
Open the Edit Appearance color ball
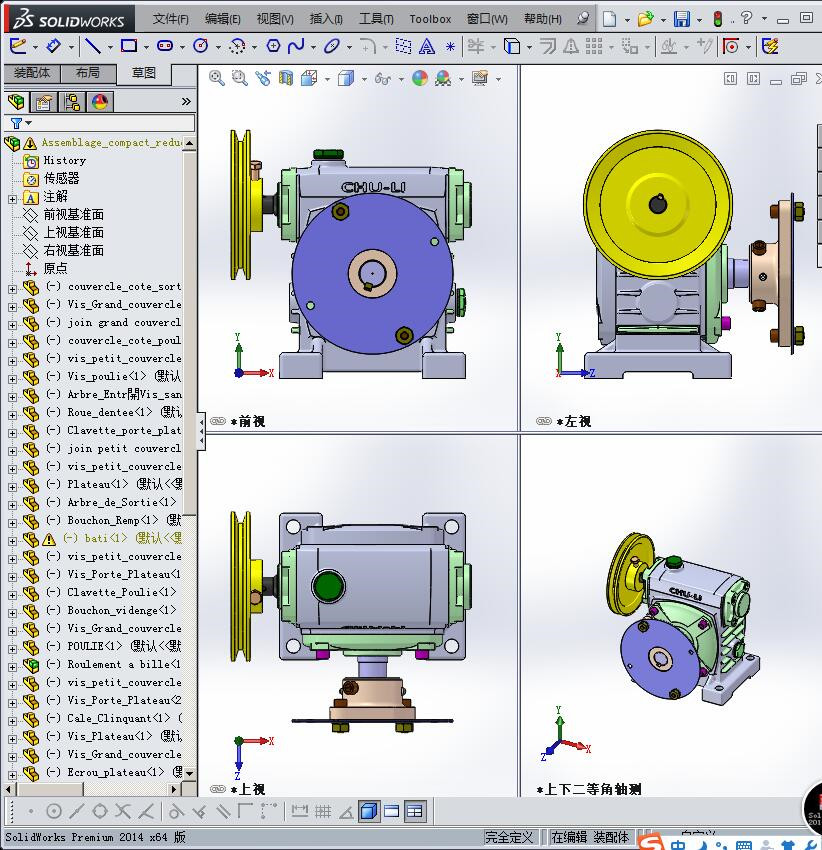pos(420,79)
